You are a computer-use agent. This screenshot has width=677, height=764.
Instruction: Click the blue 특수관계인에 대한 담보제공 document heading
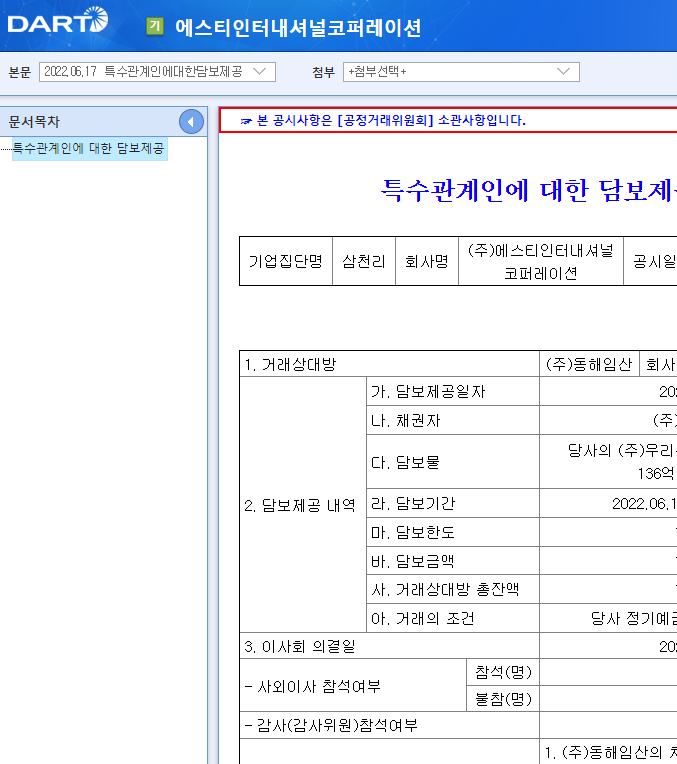(528, 190)
